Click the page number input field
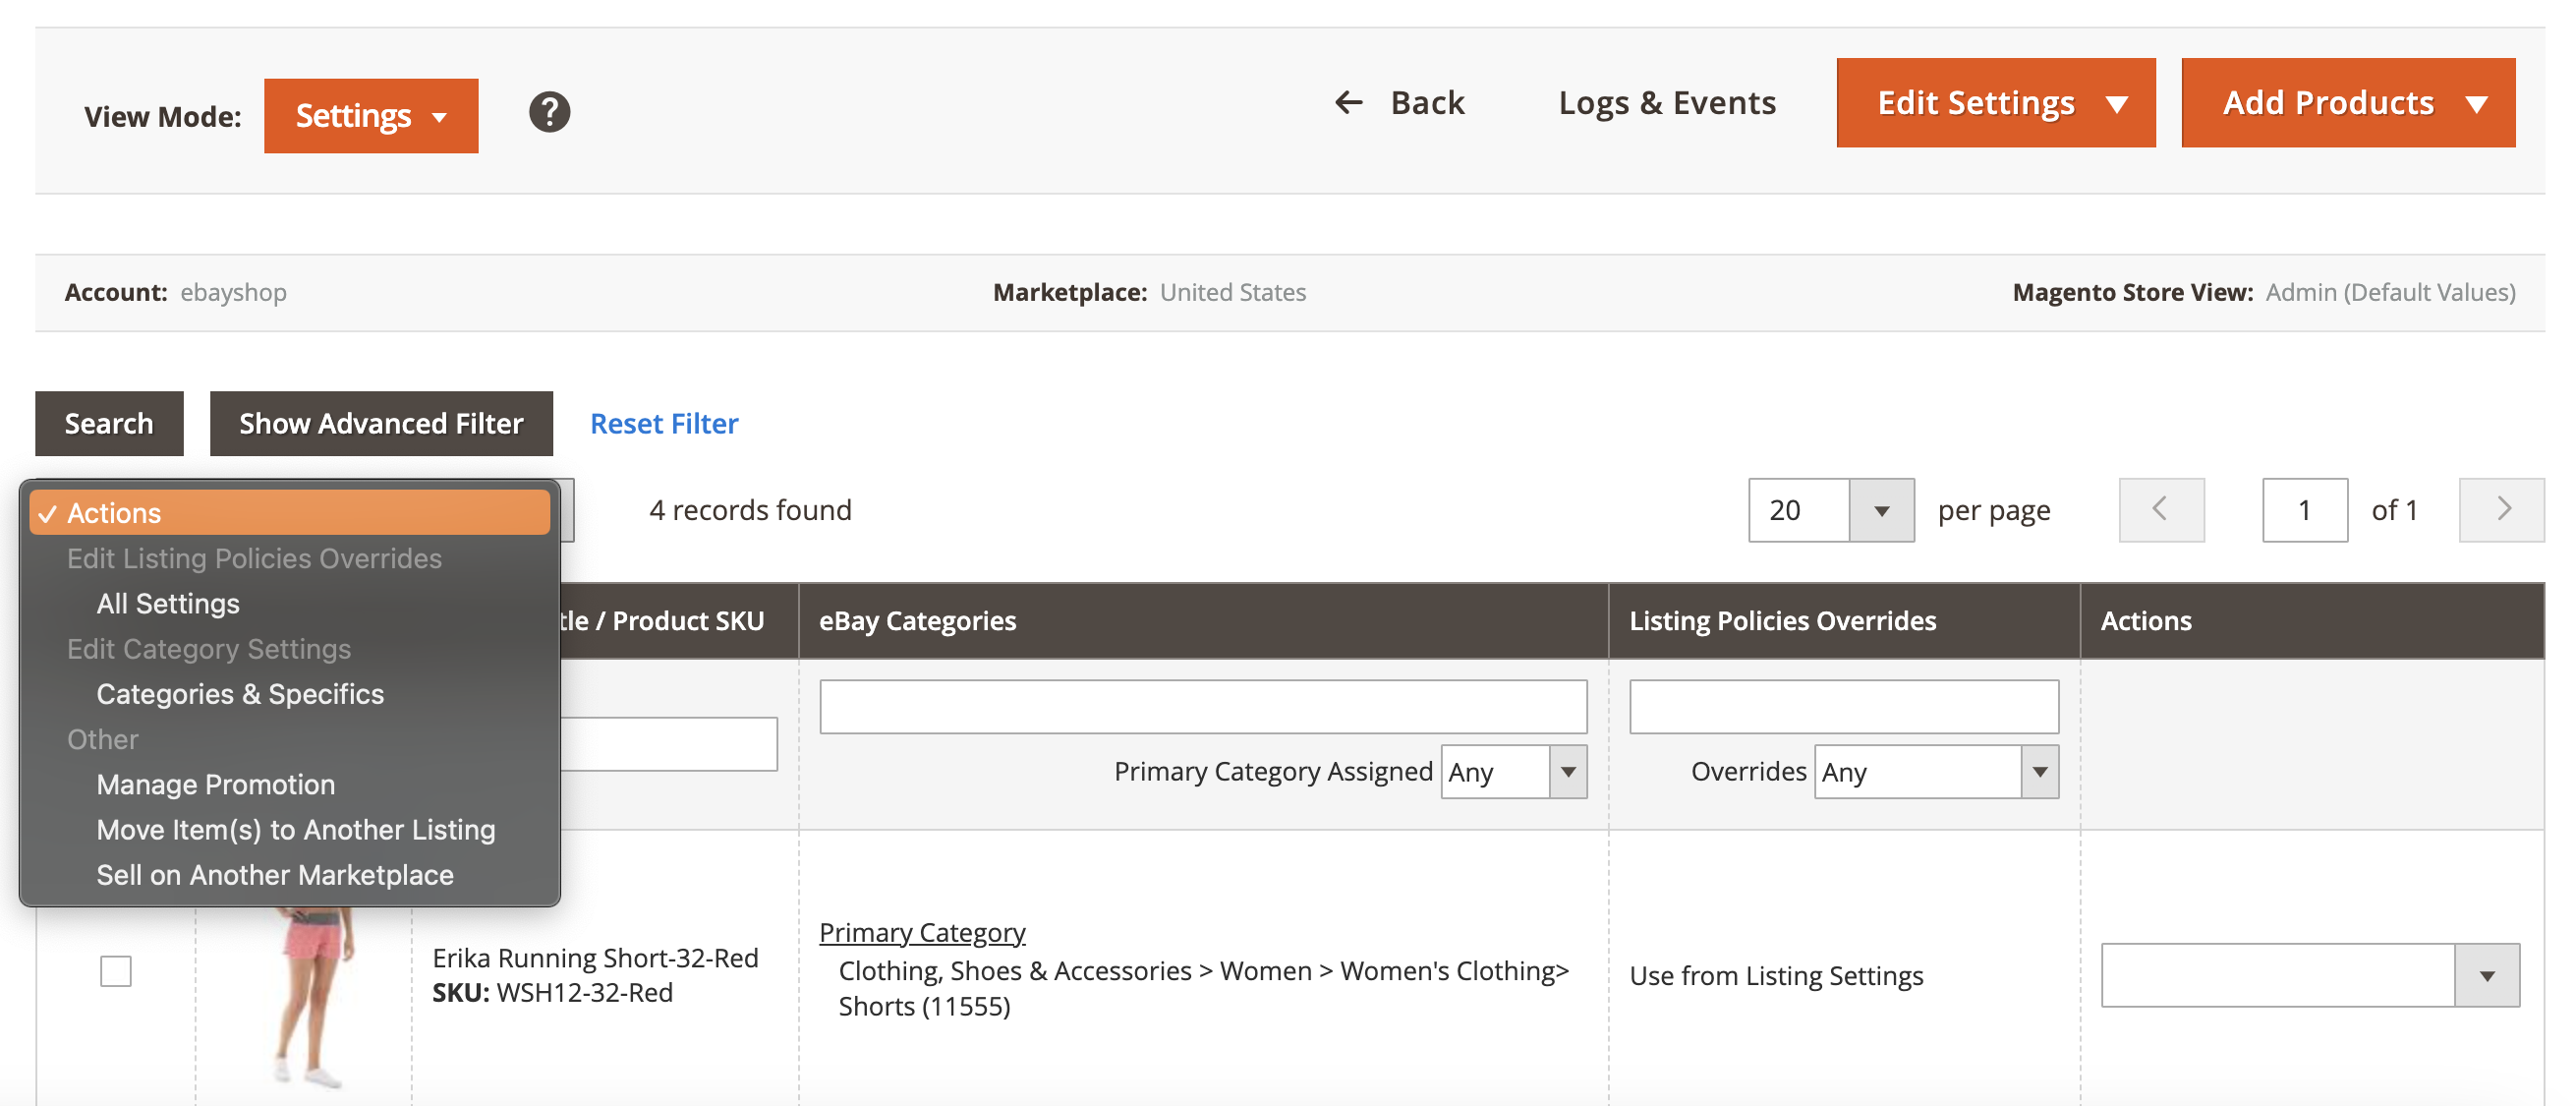The height and width of the screenshot is (1106, 2576). (x=2304, y=510)
